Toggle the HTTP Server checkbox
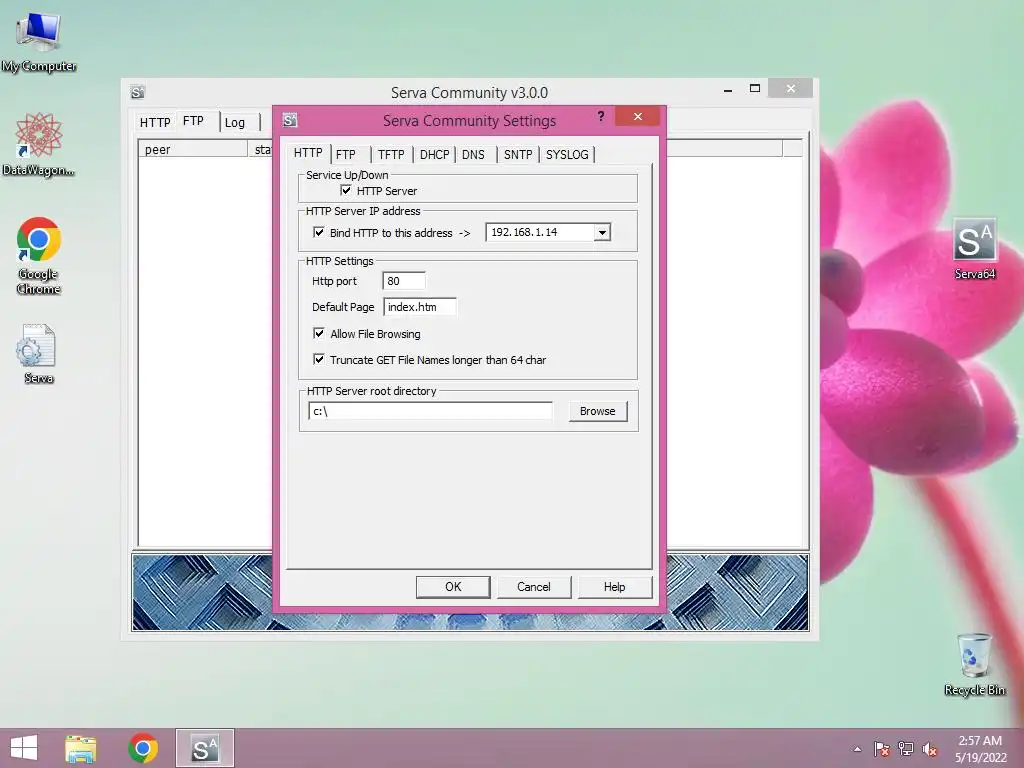The height and width of the screenshot is (768, 1024). click(346, 191)
